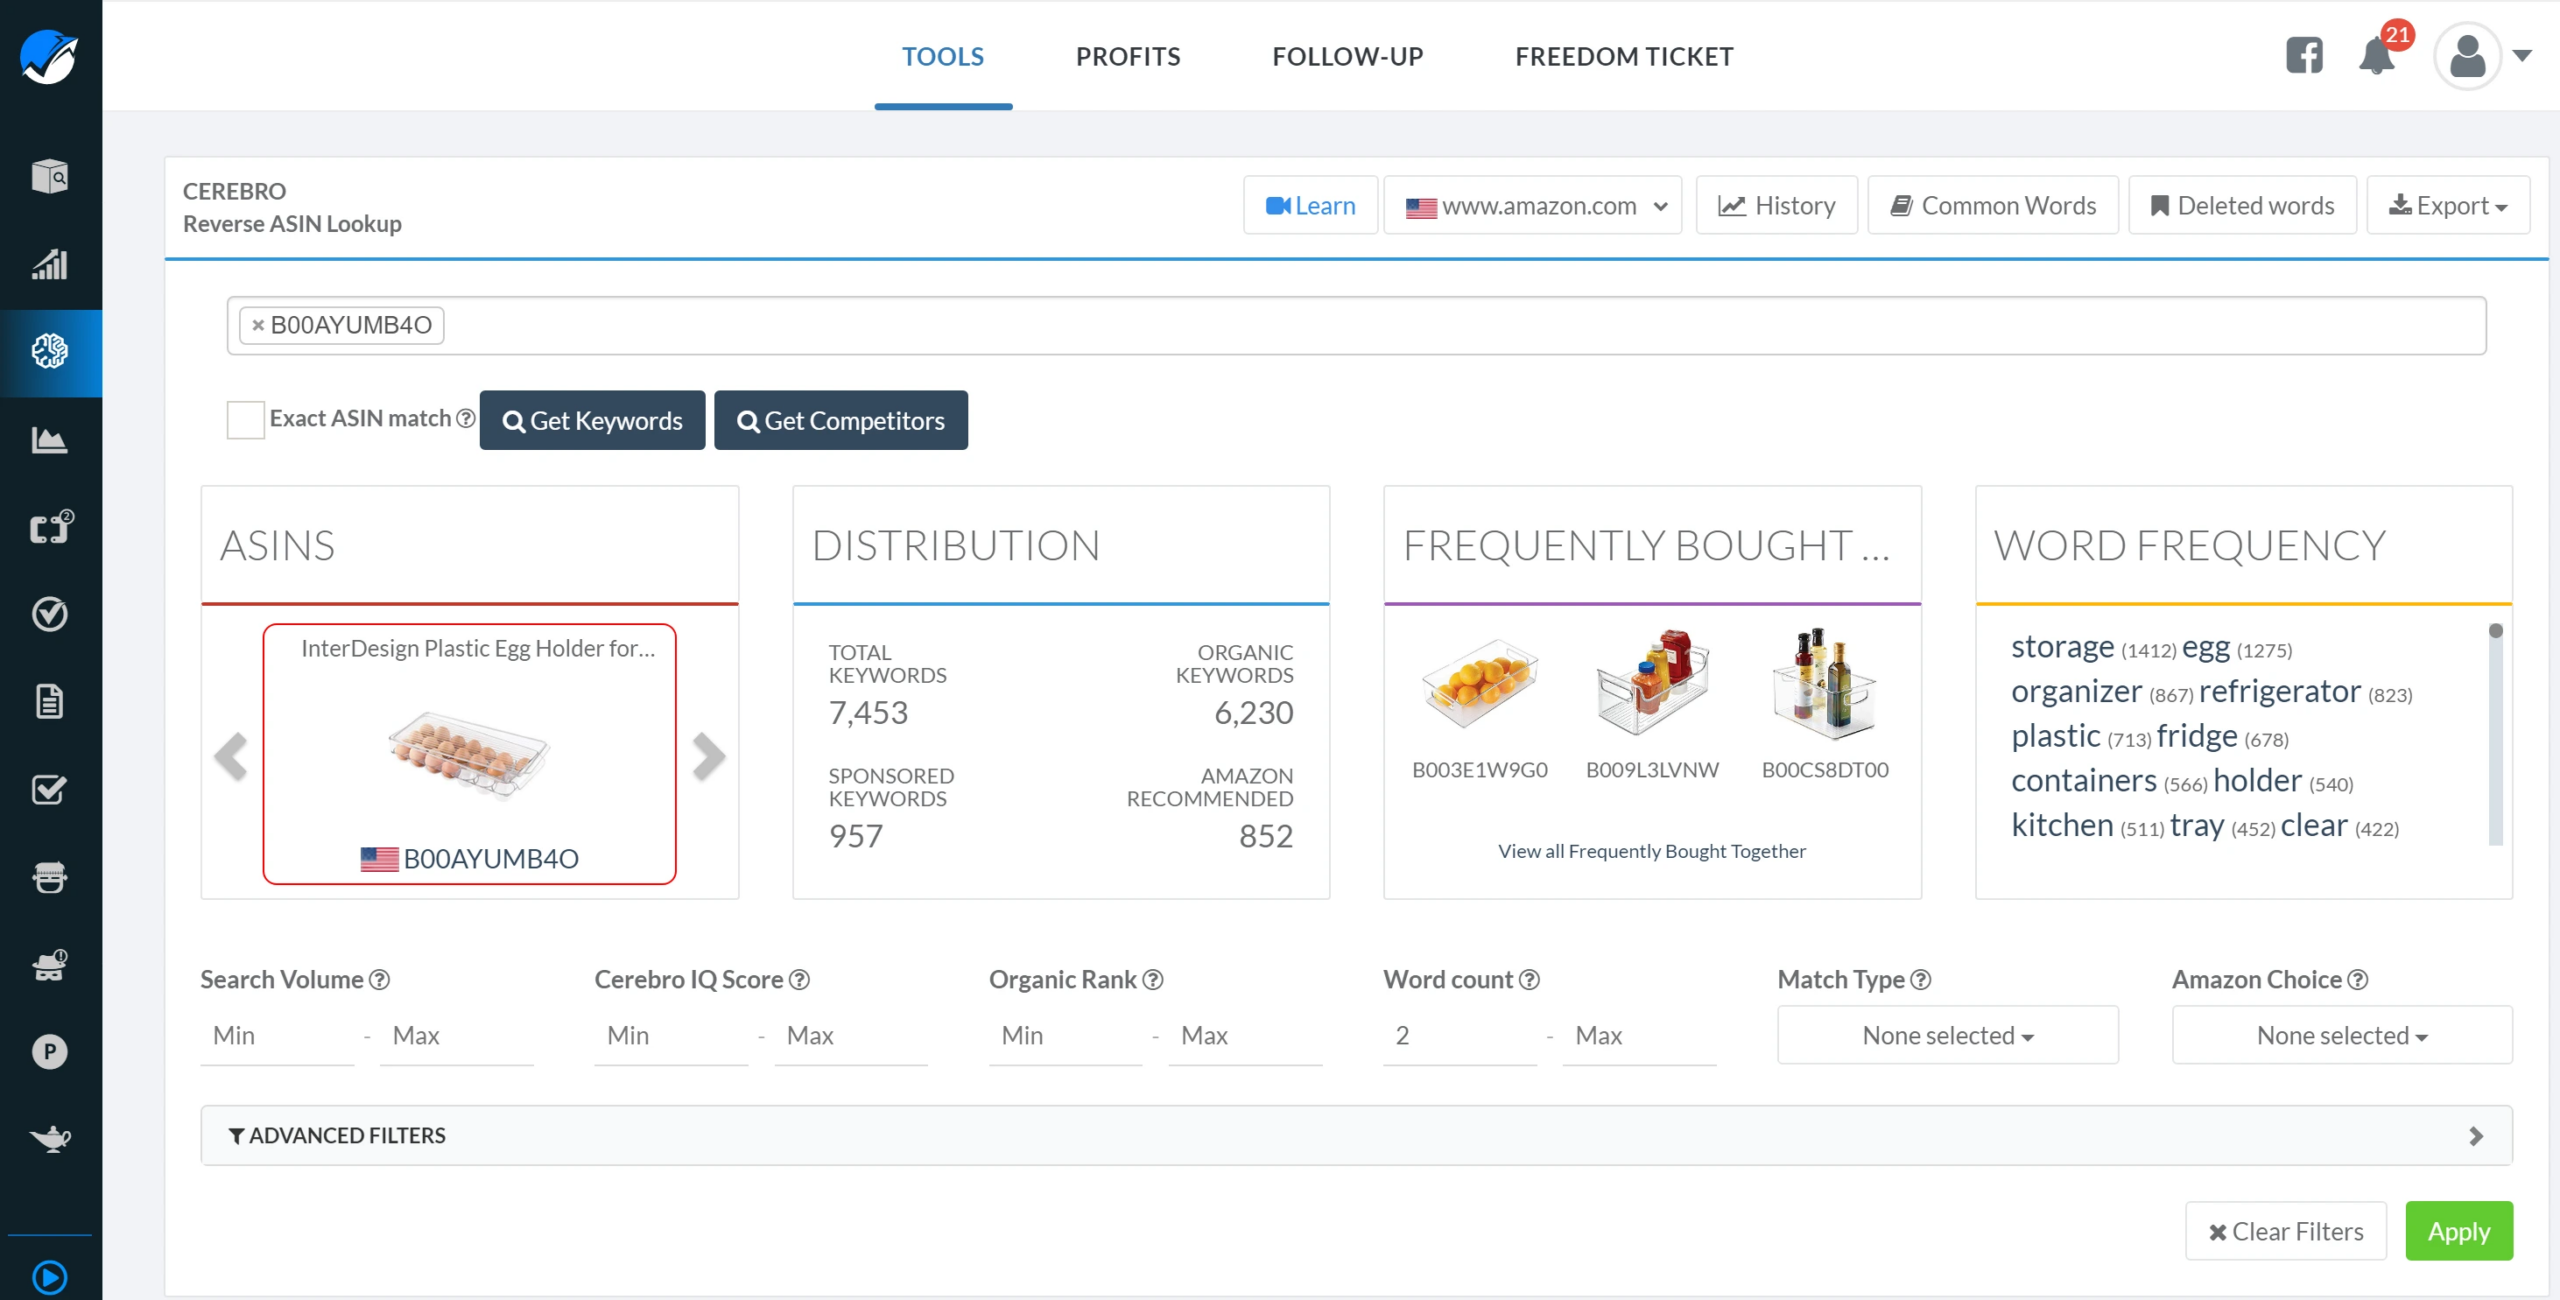
Task: Open the Match Type None selected dropdown
Action: [x=1946, y=1036]
